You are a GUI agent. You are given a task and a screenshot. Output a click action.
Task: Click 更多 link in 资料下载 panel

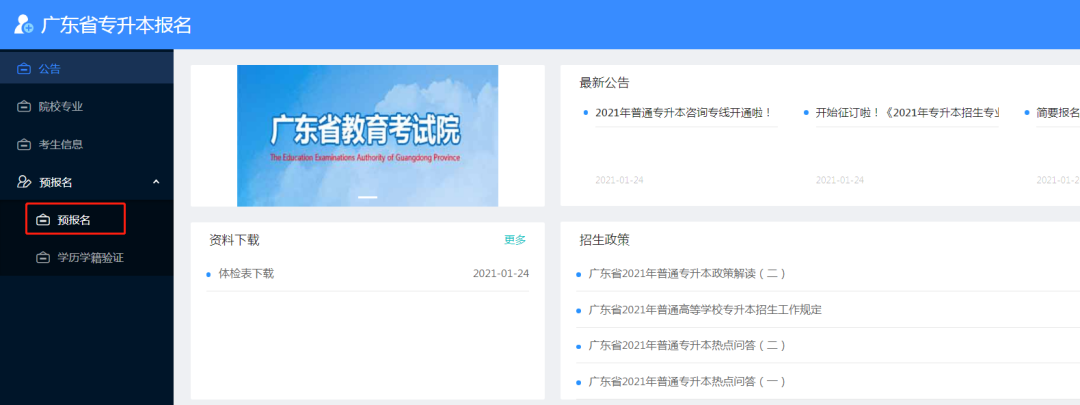tap(515, 240)
